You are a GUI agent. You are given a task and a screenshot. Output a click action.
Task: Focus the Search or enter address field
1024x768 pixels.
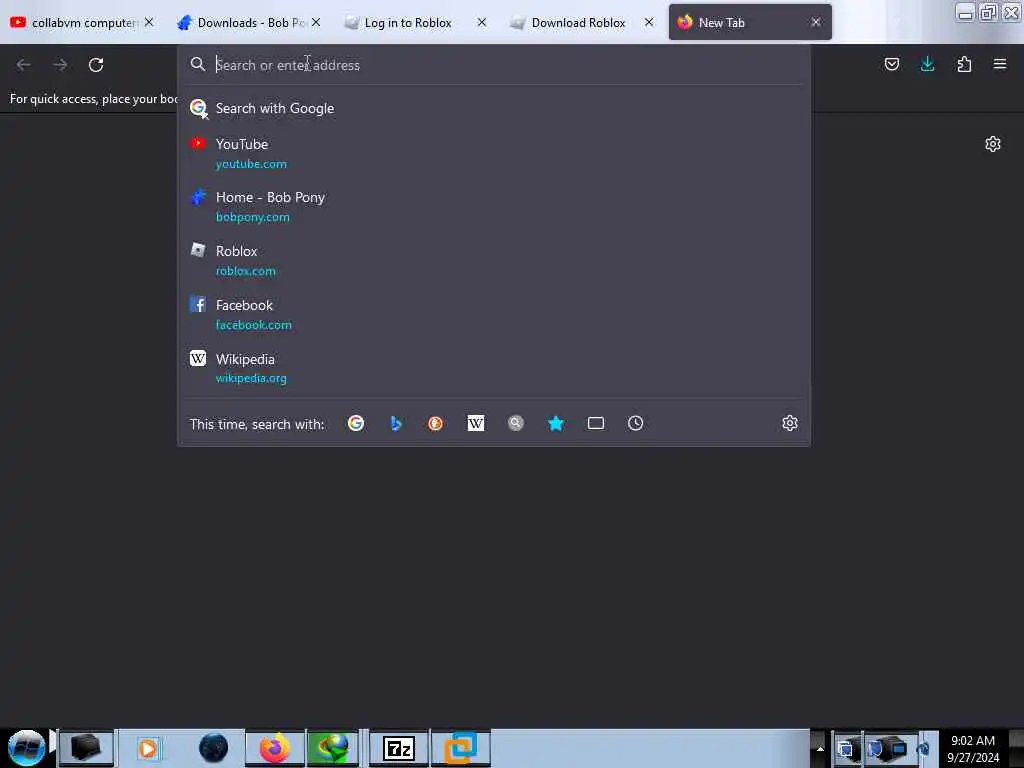click(494, 65)
